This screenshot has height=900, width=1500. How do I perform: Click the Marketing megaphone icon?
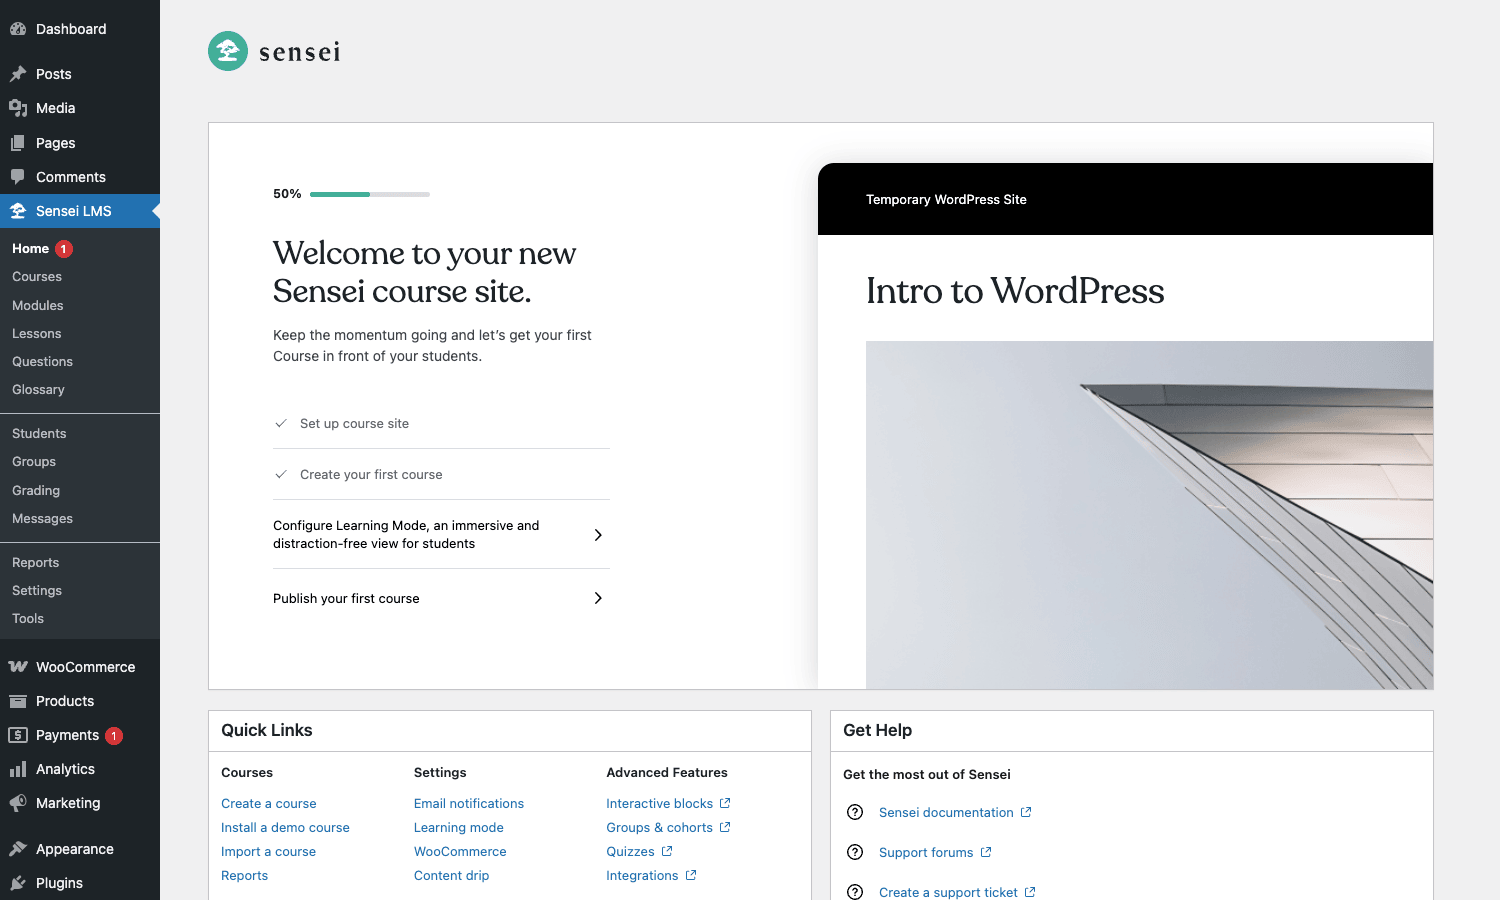tap(18, 803)
